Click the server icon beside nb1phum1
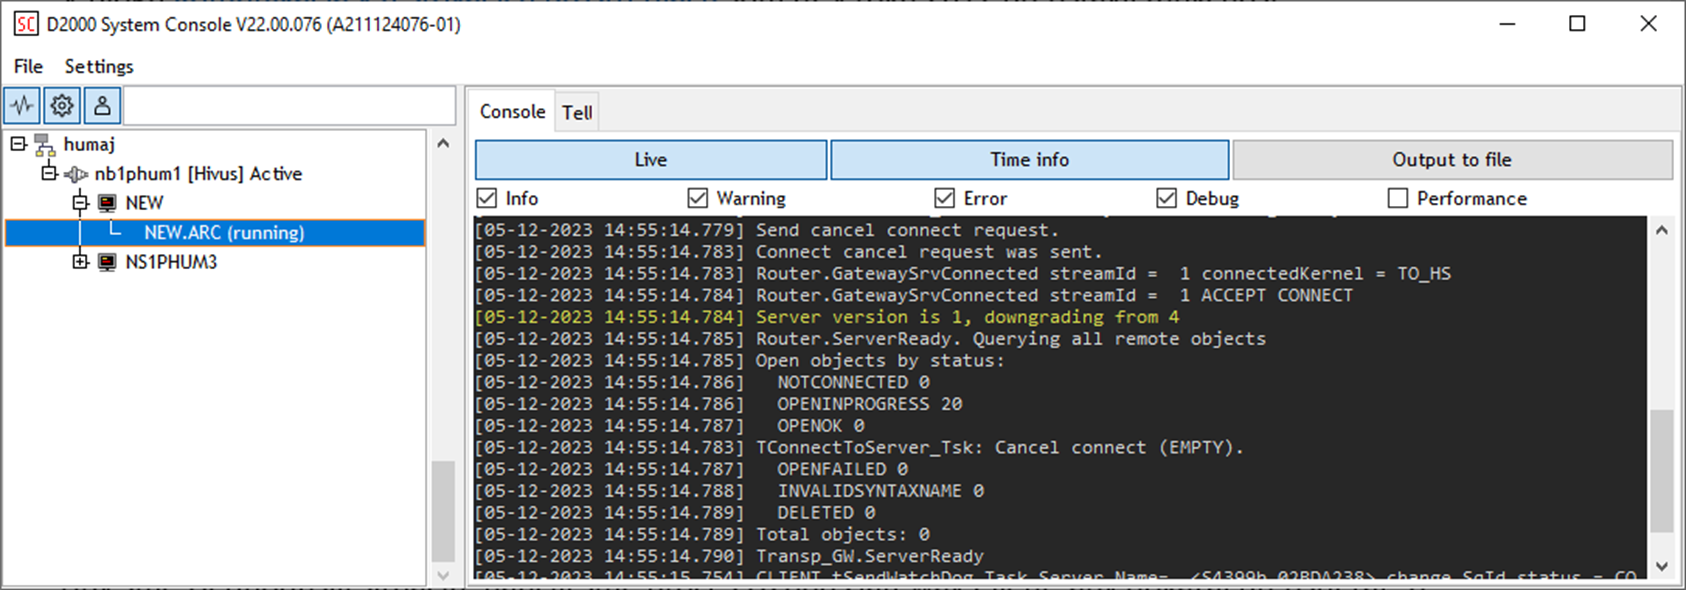 [x=76, y=174]
